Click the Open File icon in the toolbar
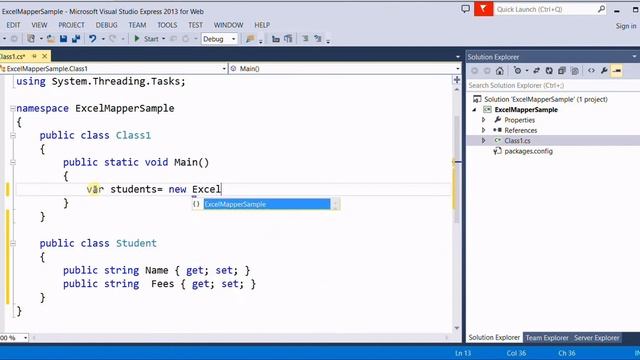 point(51,39)
